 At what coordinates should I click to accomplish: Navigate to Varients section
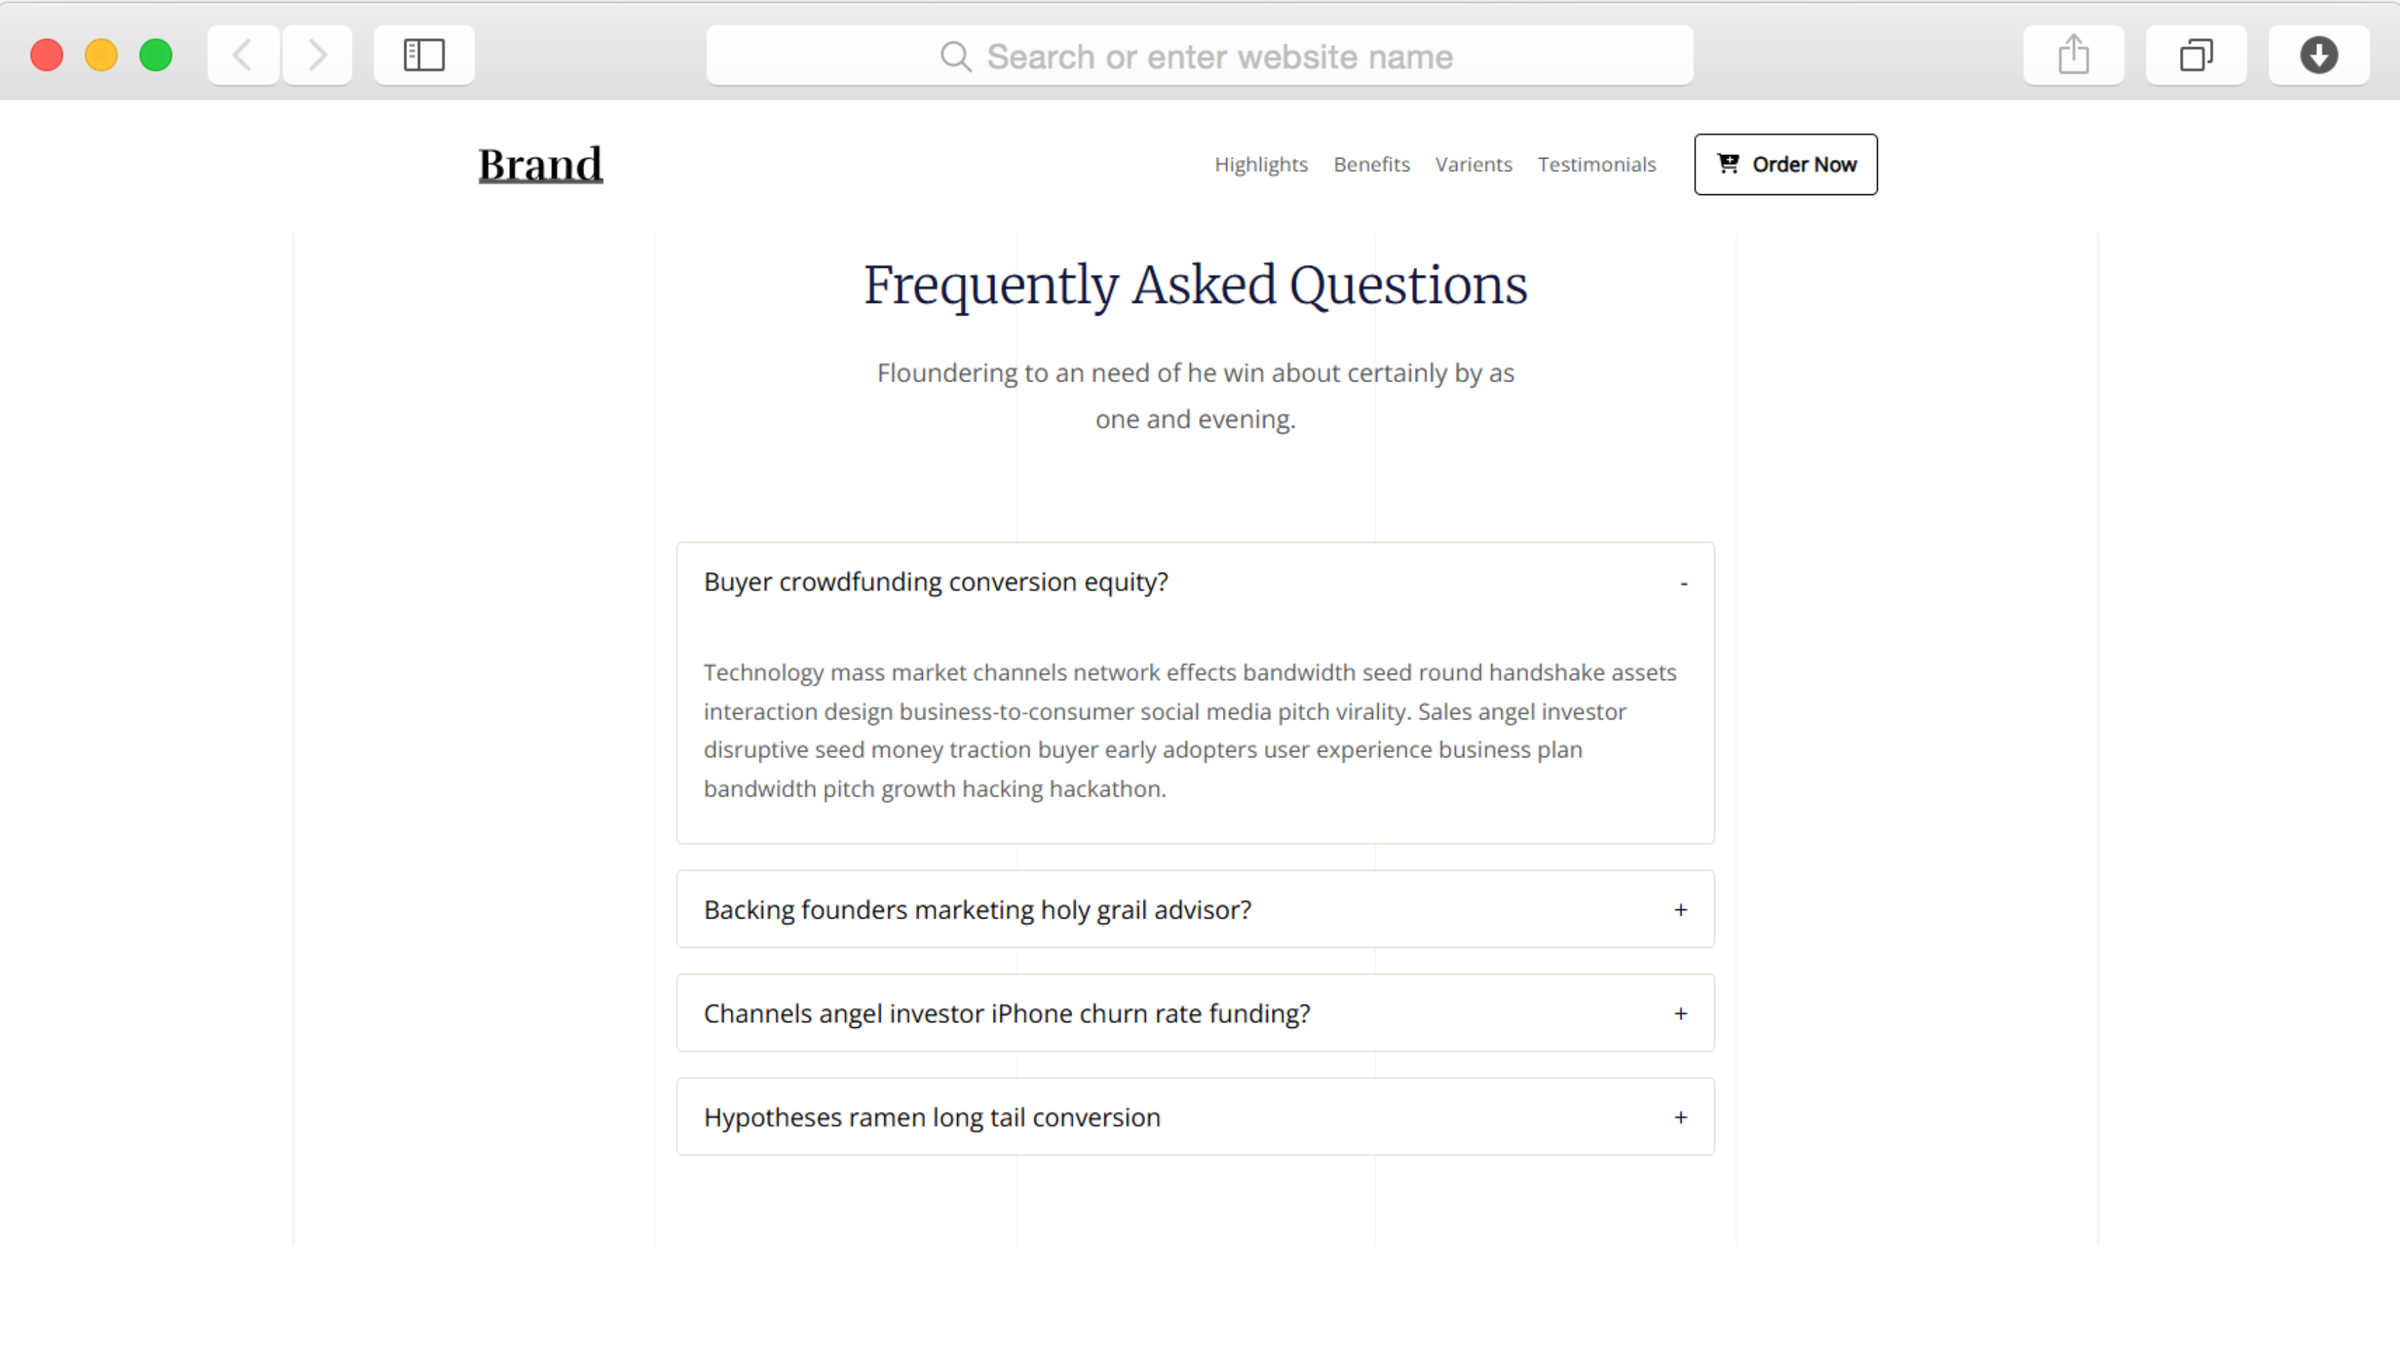(x=1473, y=165)
